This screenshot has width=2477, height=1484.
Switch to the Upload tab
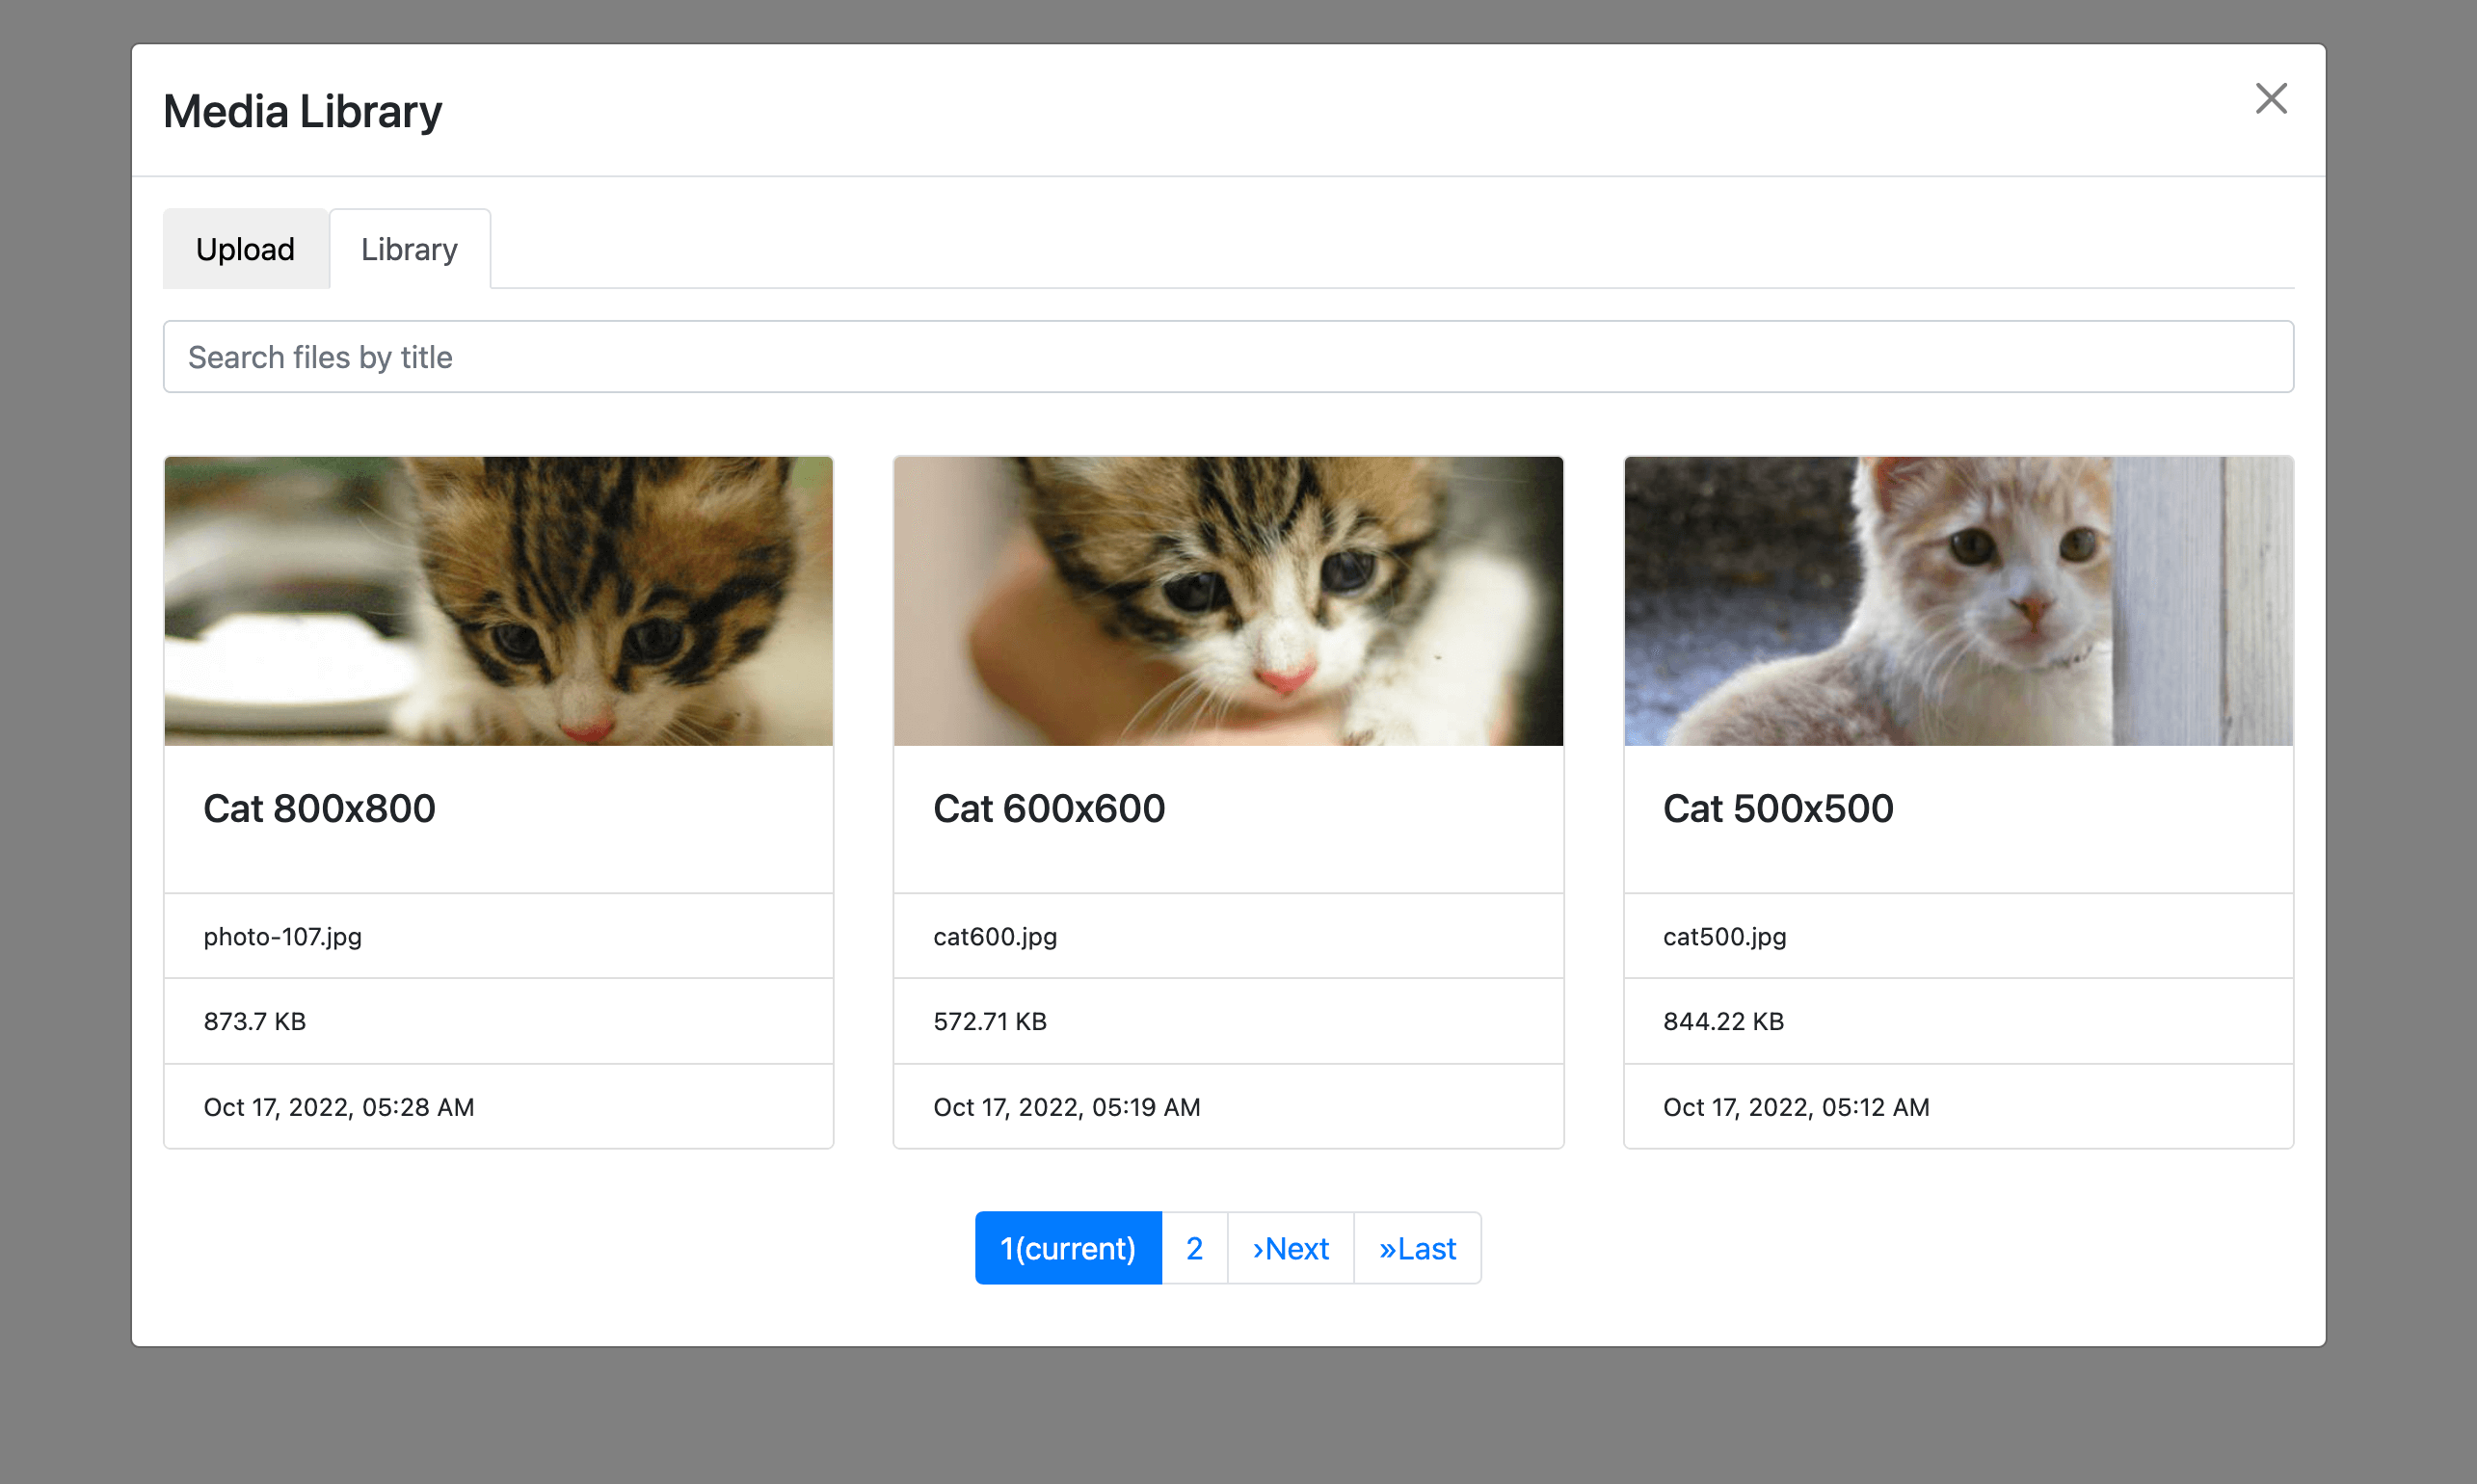[245, 249]
